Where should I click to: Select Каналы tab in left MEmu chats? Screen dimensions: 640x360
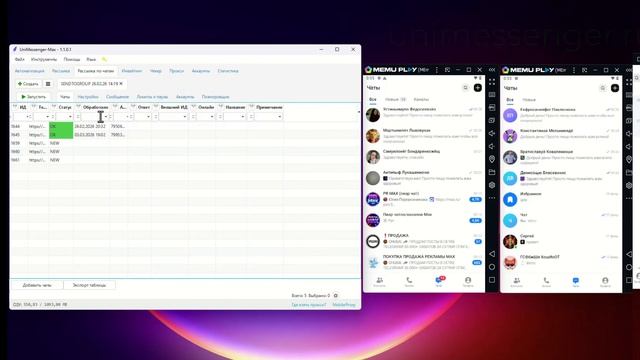pos(421,99)
